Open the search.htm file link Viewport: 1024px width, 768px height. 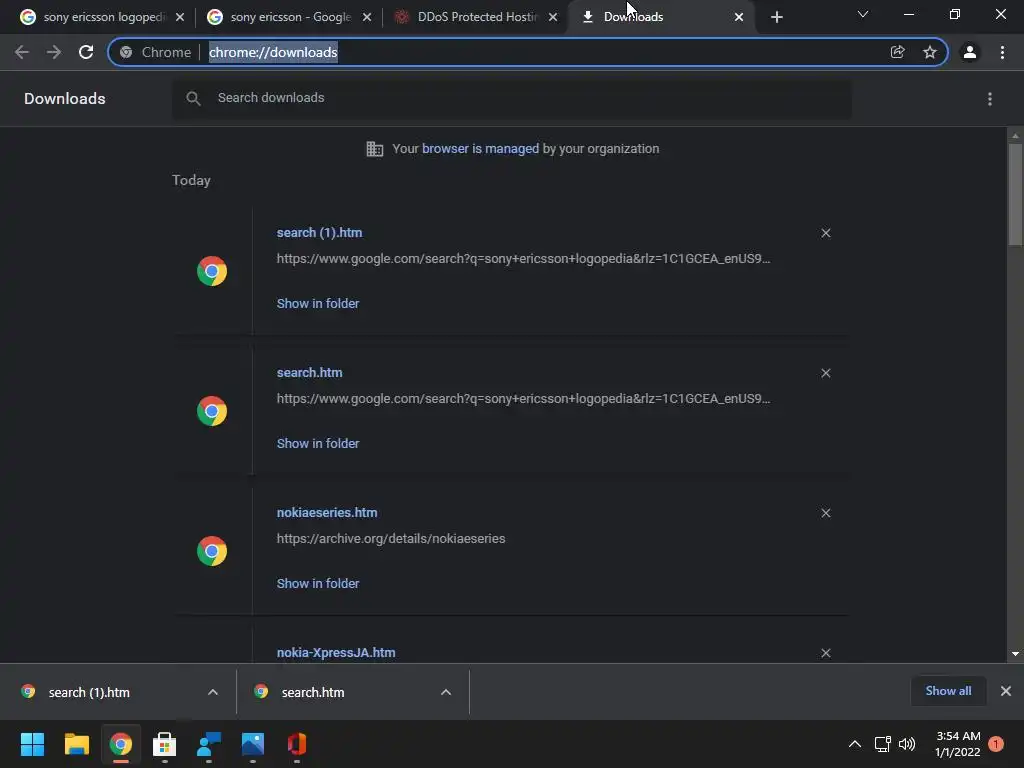[x=310, y=373]
